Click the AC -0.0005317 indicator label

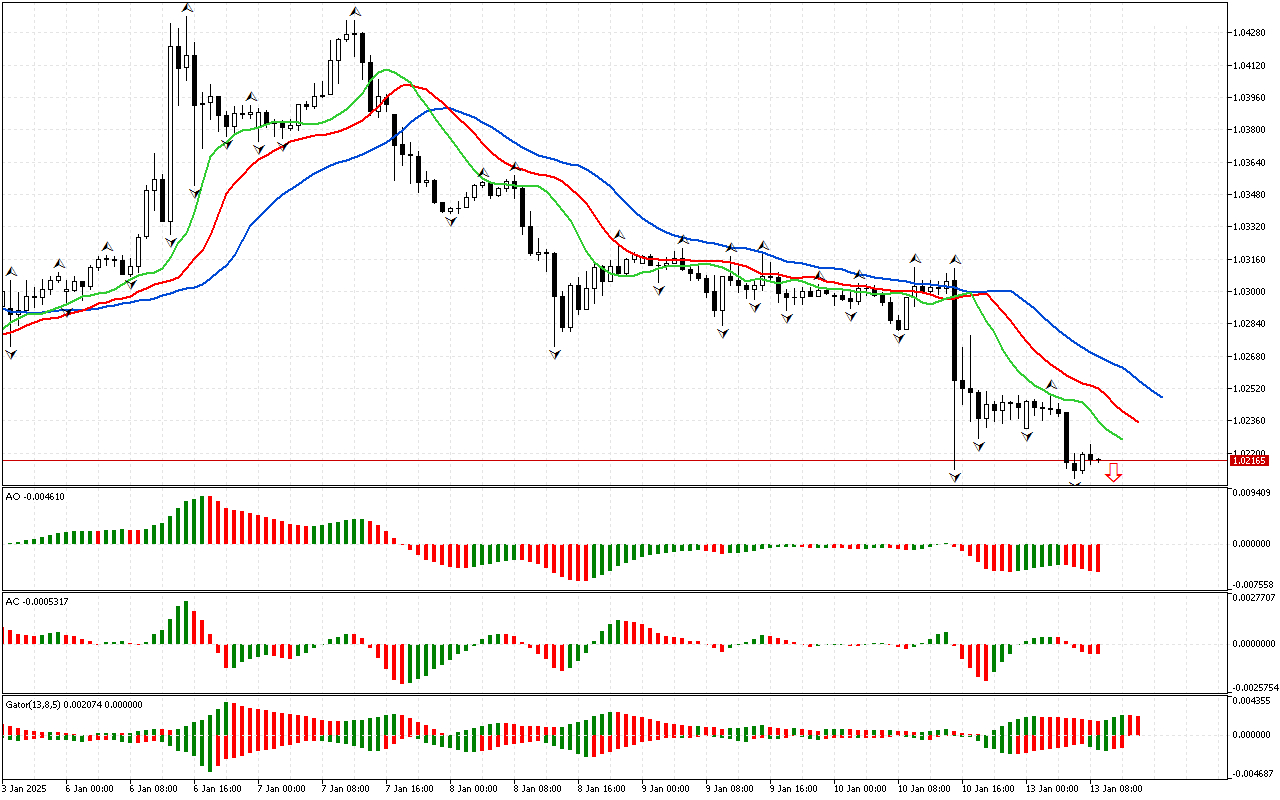[38, 602]
